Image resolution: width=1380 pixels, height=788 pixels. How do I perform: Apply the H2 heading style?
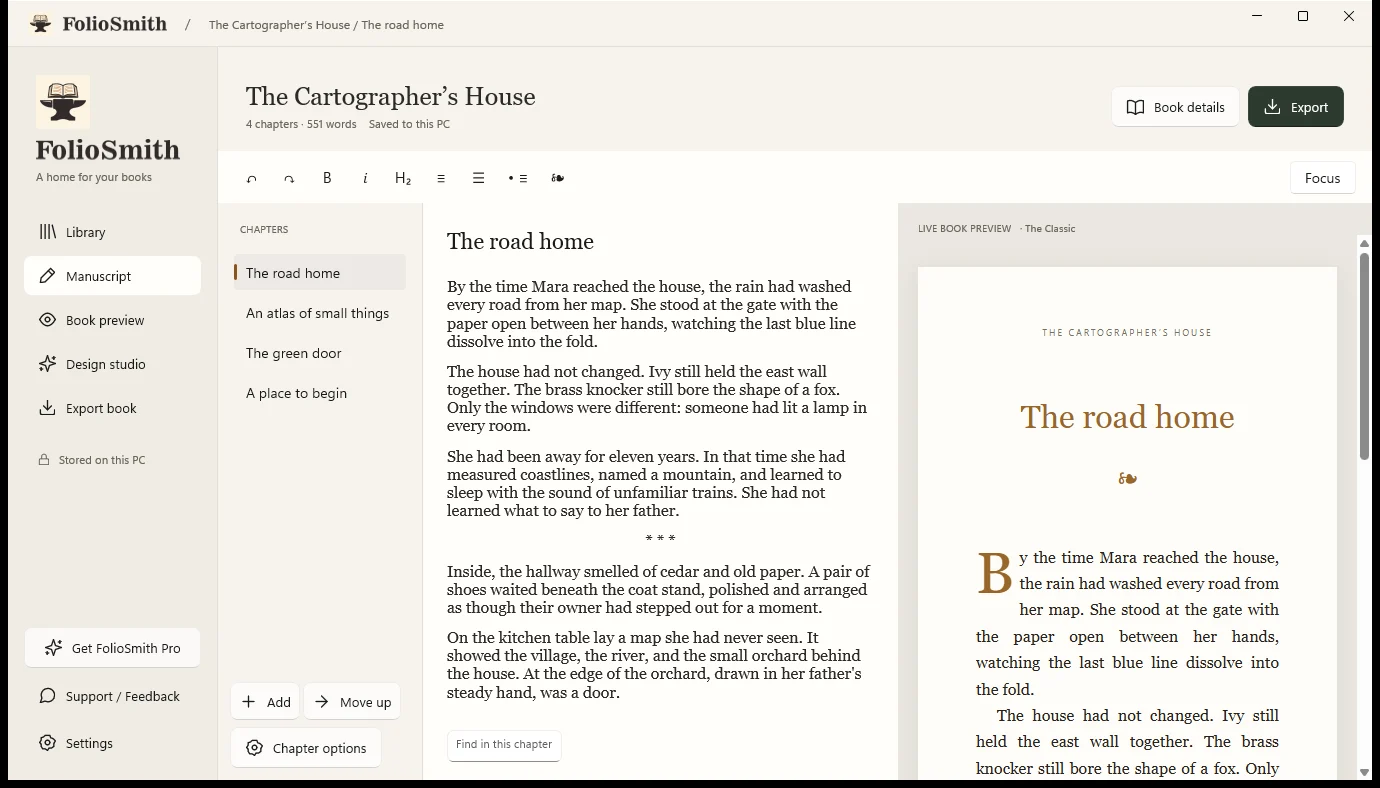[x=403, y=178]
